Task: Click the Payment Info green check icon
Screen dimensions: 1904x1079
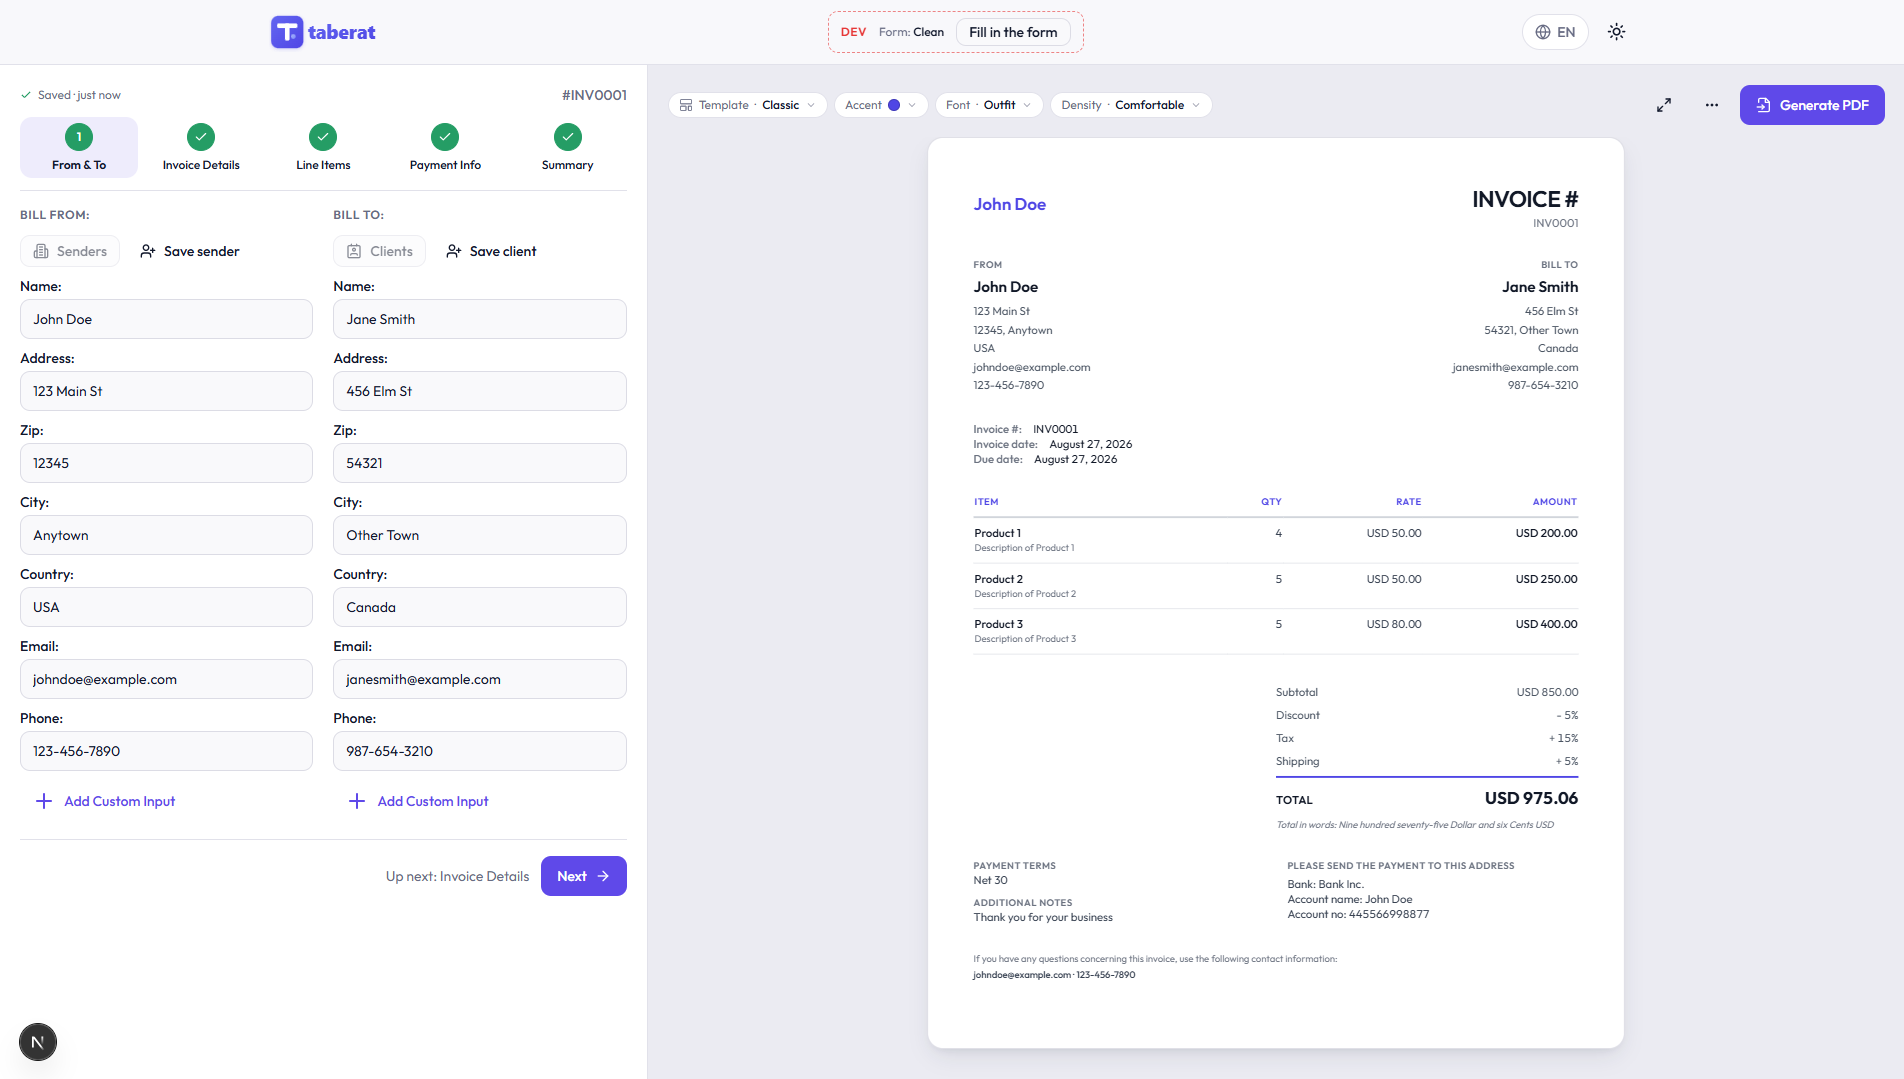Action: click(445, 137)
